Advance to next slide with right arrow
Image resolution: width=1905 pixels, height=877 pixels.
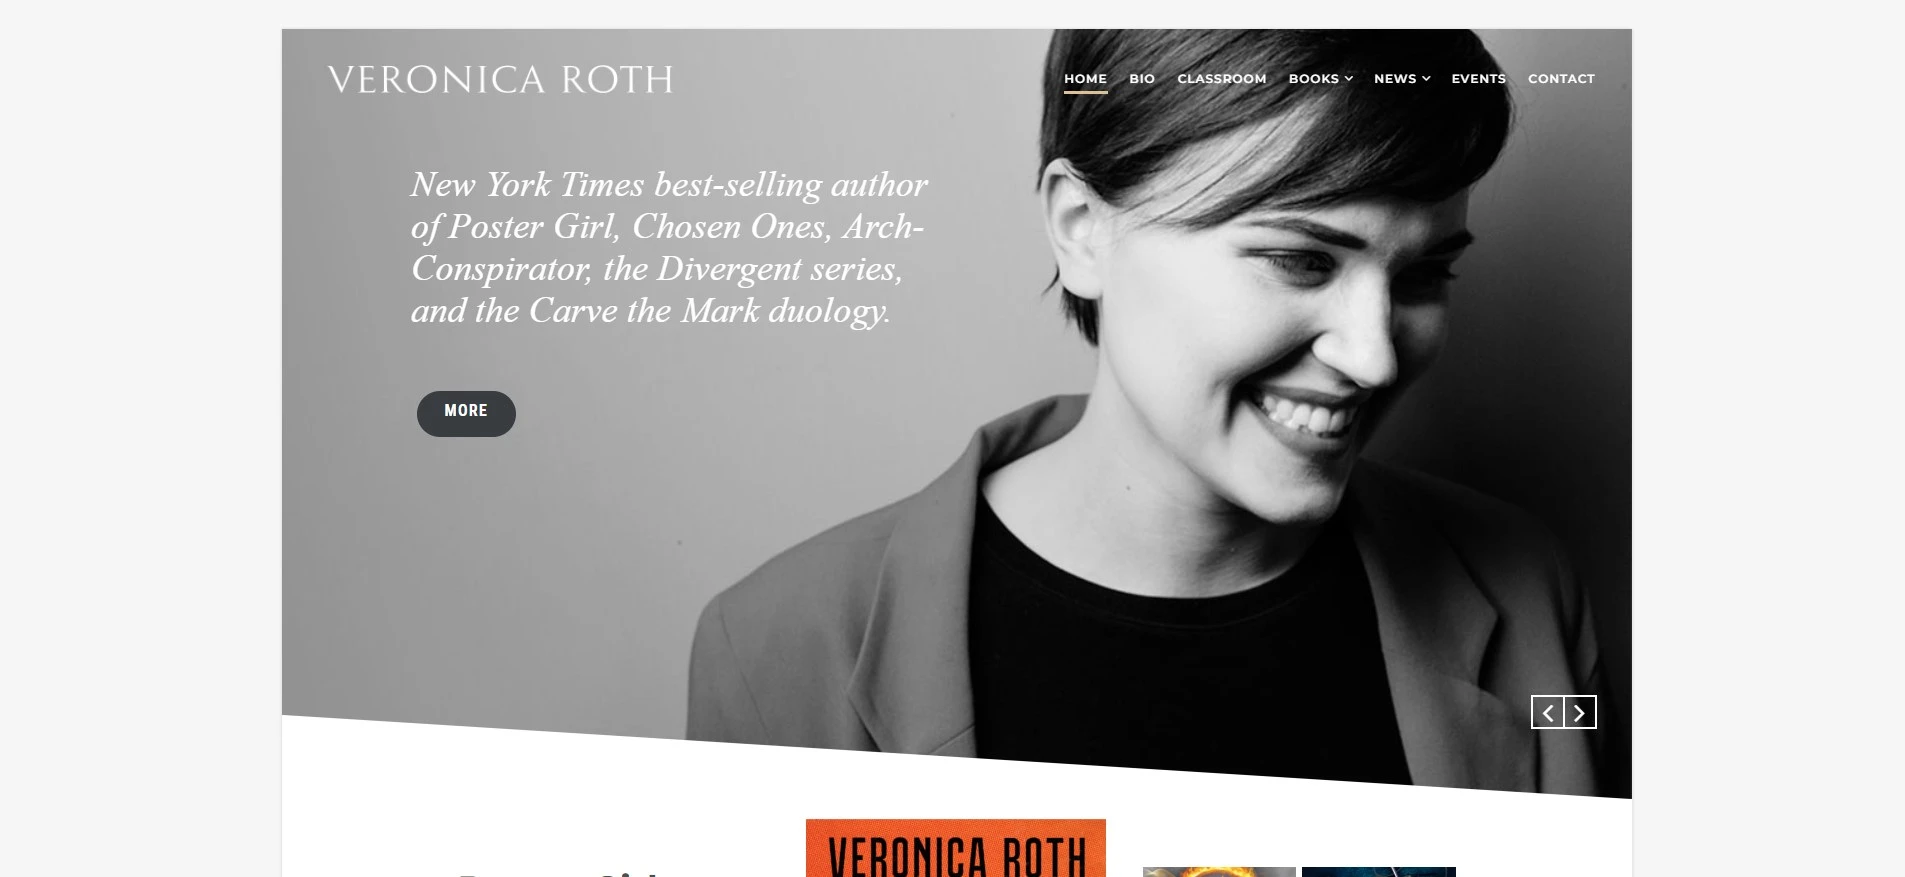point(1580,712)
